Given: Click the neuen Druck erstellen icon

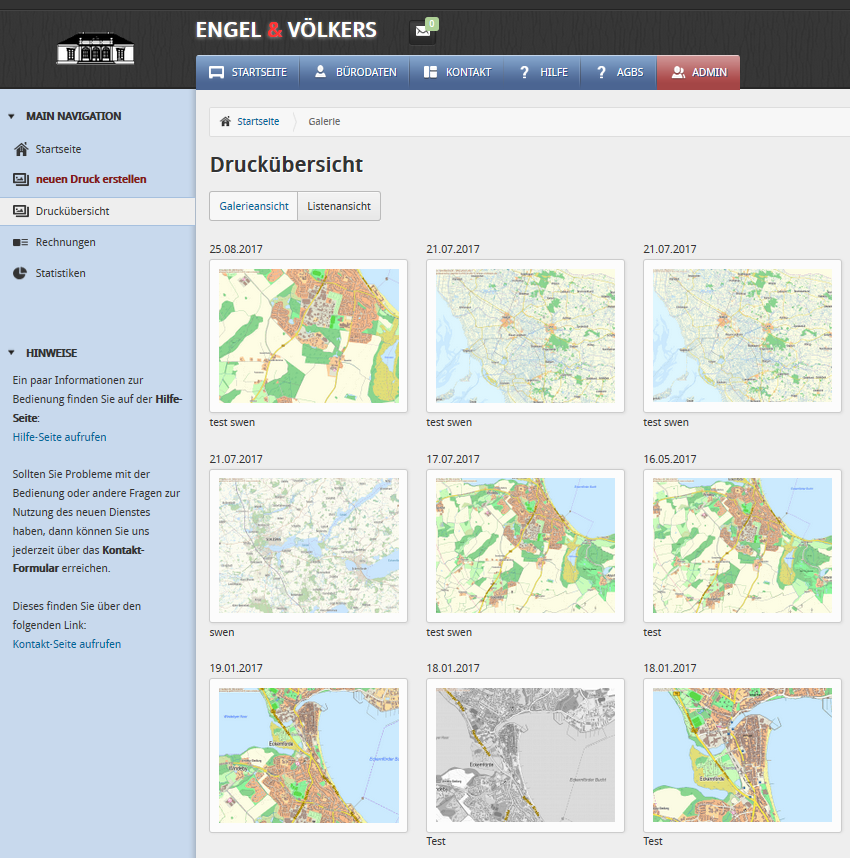Looking at the screenshot, I should coord(21,179).
